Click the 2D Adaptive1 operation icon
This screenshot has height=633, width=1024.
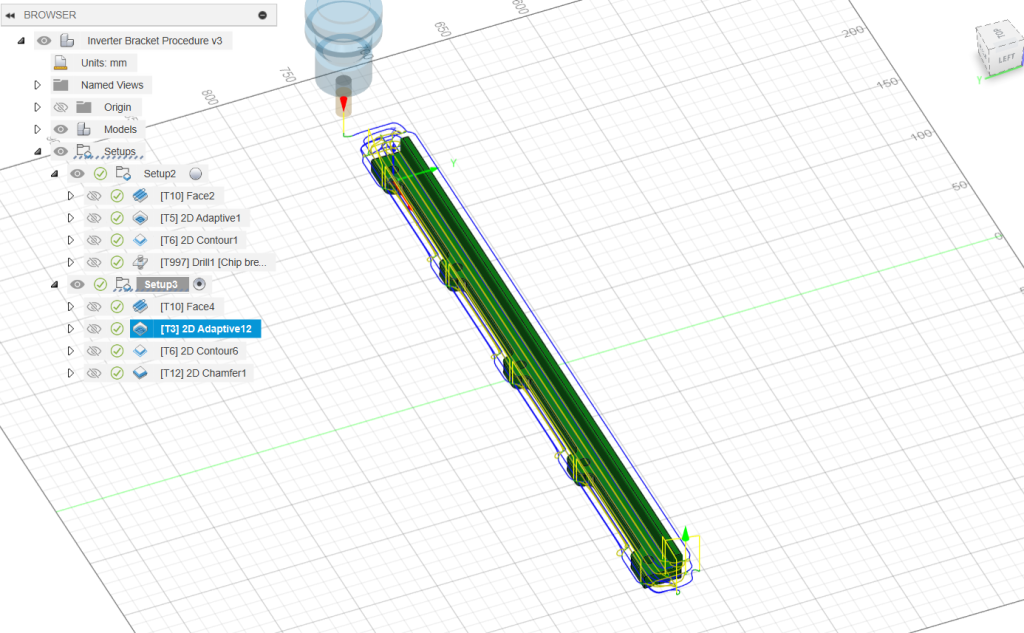click(x=140, y=218)
